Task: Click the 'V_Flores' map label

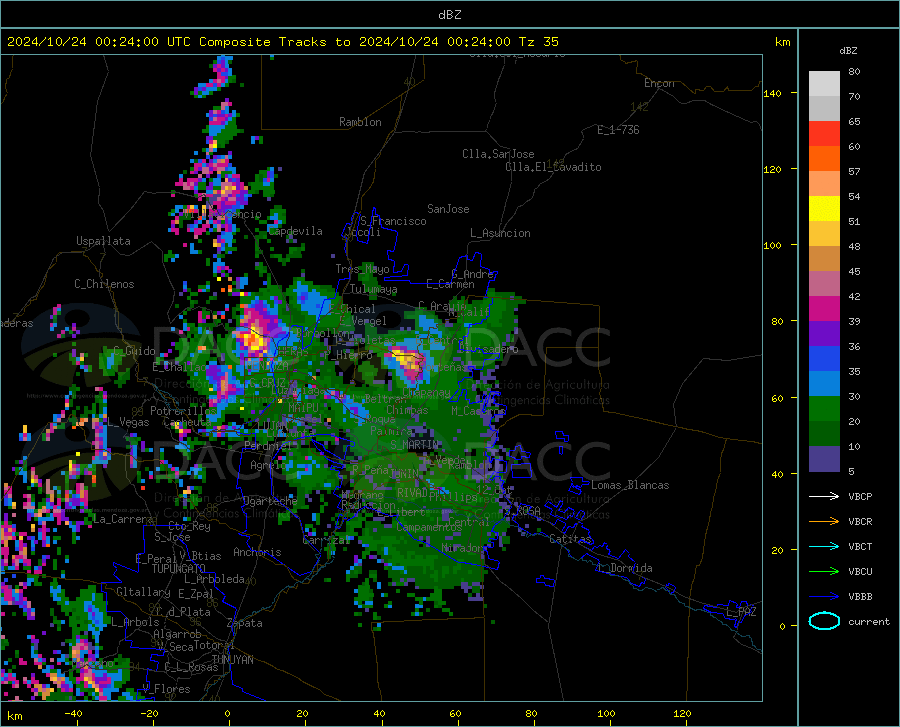Action: pos(167,689)
